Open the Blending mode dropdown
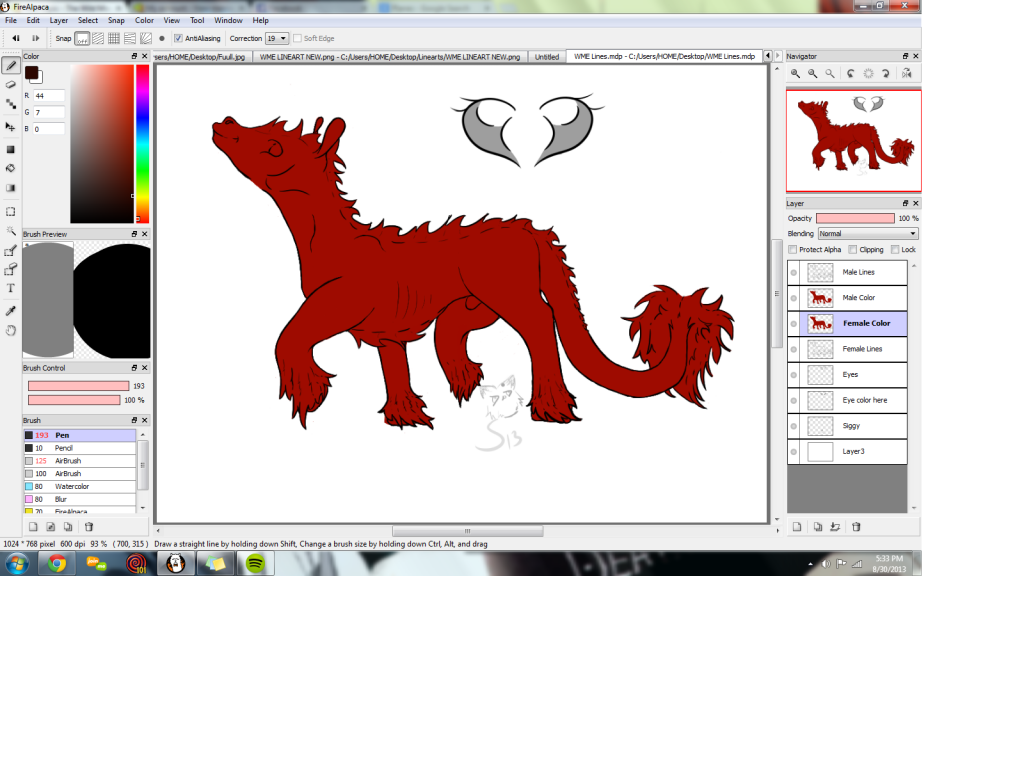This screenshot has height=768, width=1024. click(867, 233)
